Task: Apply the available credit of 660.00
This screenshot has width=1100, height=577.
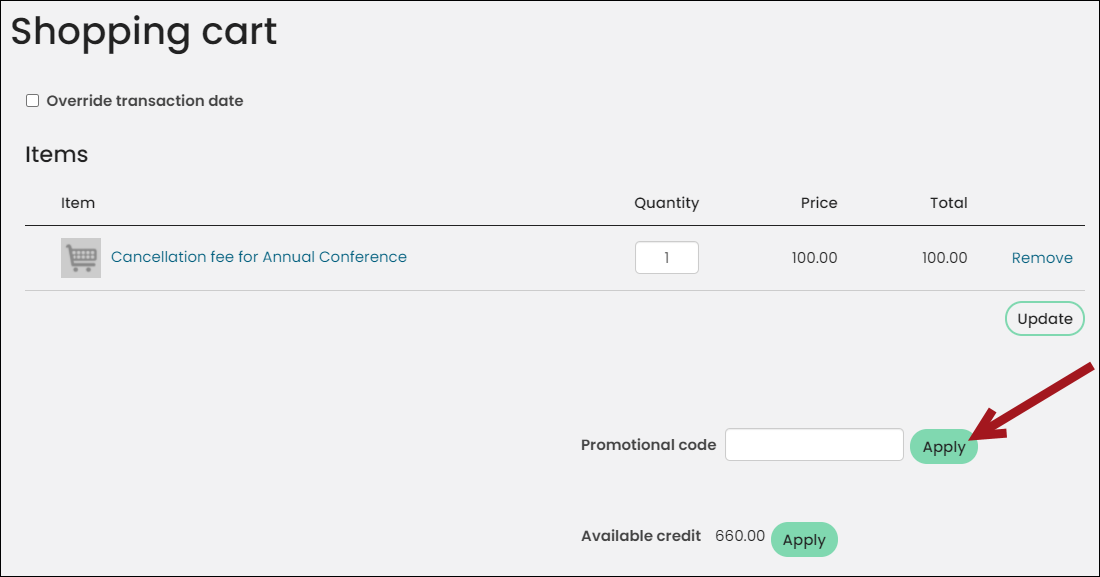Action: point(804,540)
